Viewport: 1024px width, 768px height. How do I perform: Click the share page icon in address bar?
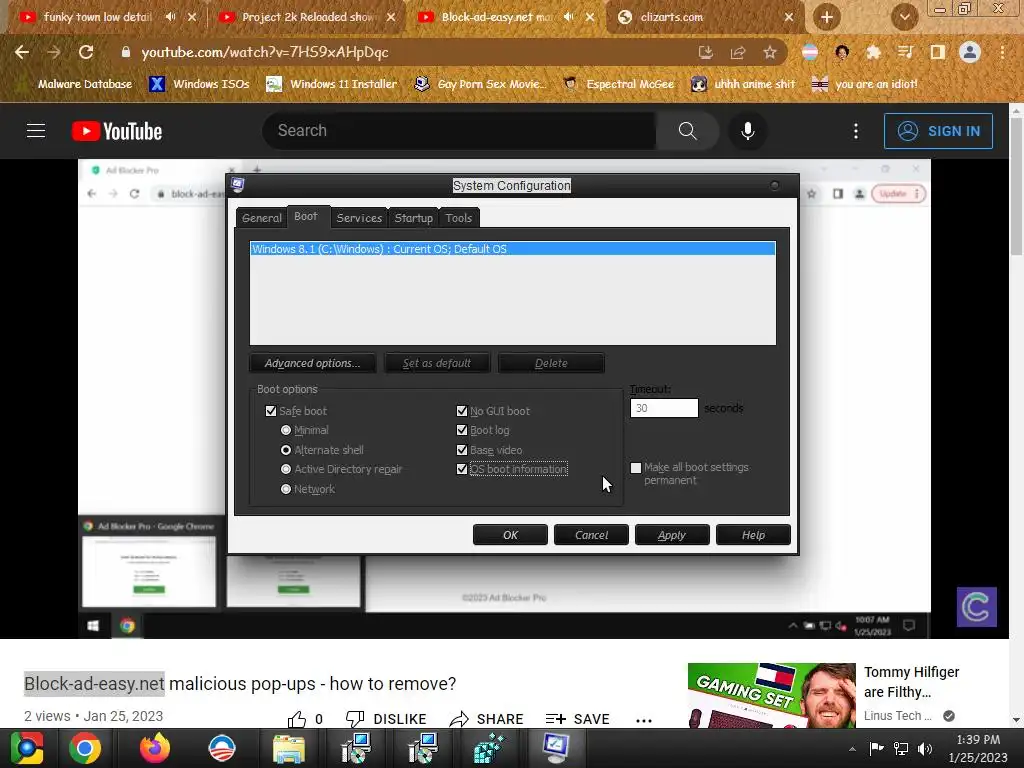738,52
